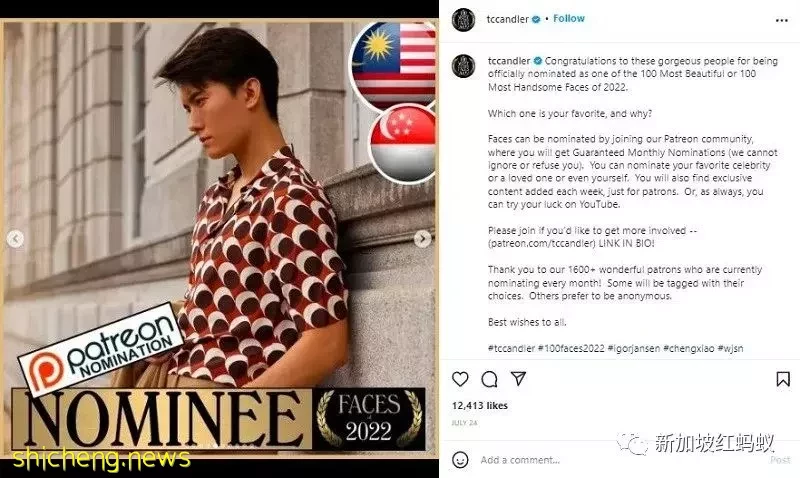Open the tccandler username in the header

[x=508, y=19]
